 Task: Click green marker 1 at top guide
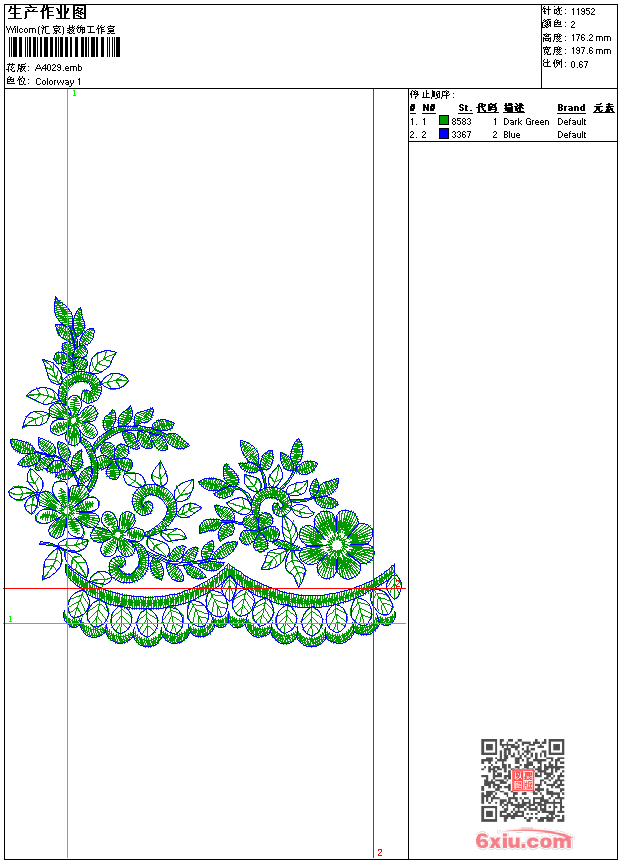click(74, 93)
